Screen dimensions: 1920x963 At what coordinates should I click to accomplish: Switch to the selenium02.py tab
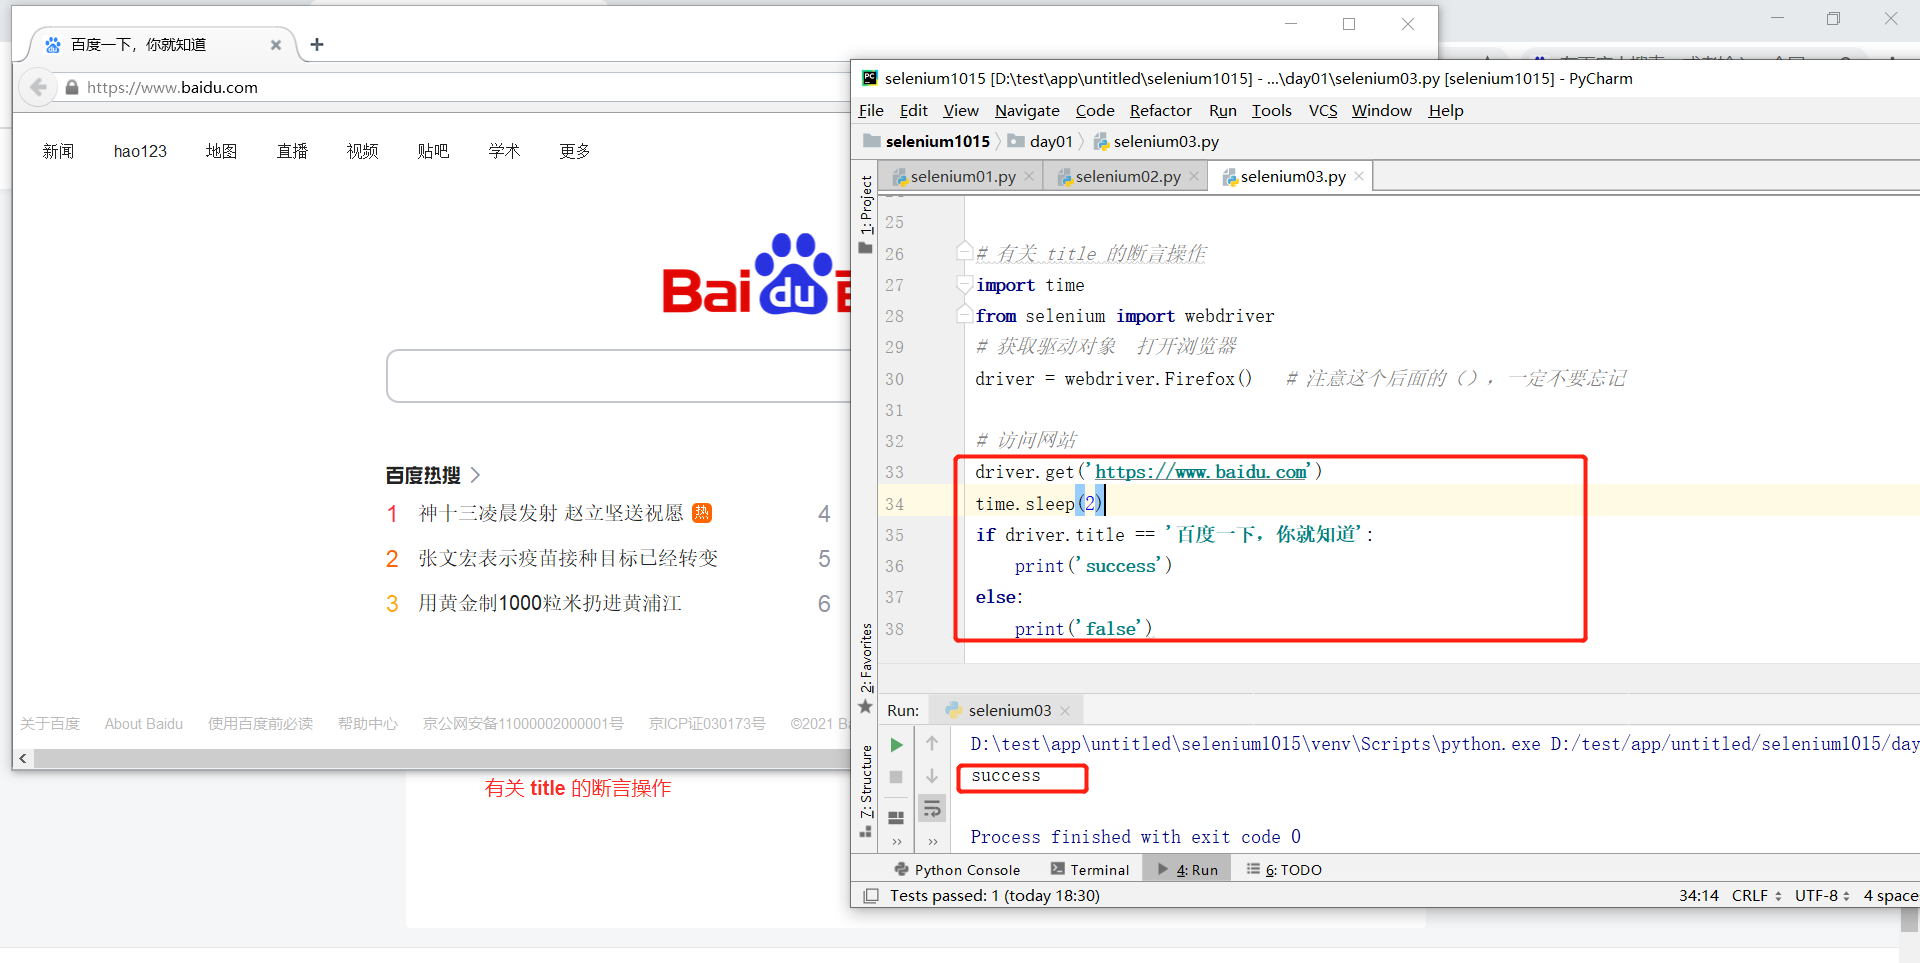(1127, 177)
